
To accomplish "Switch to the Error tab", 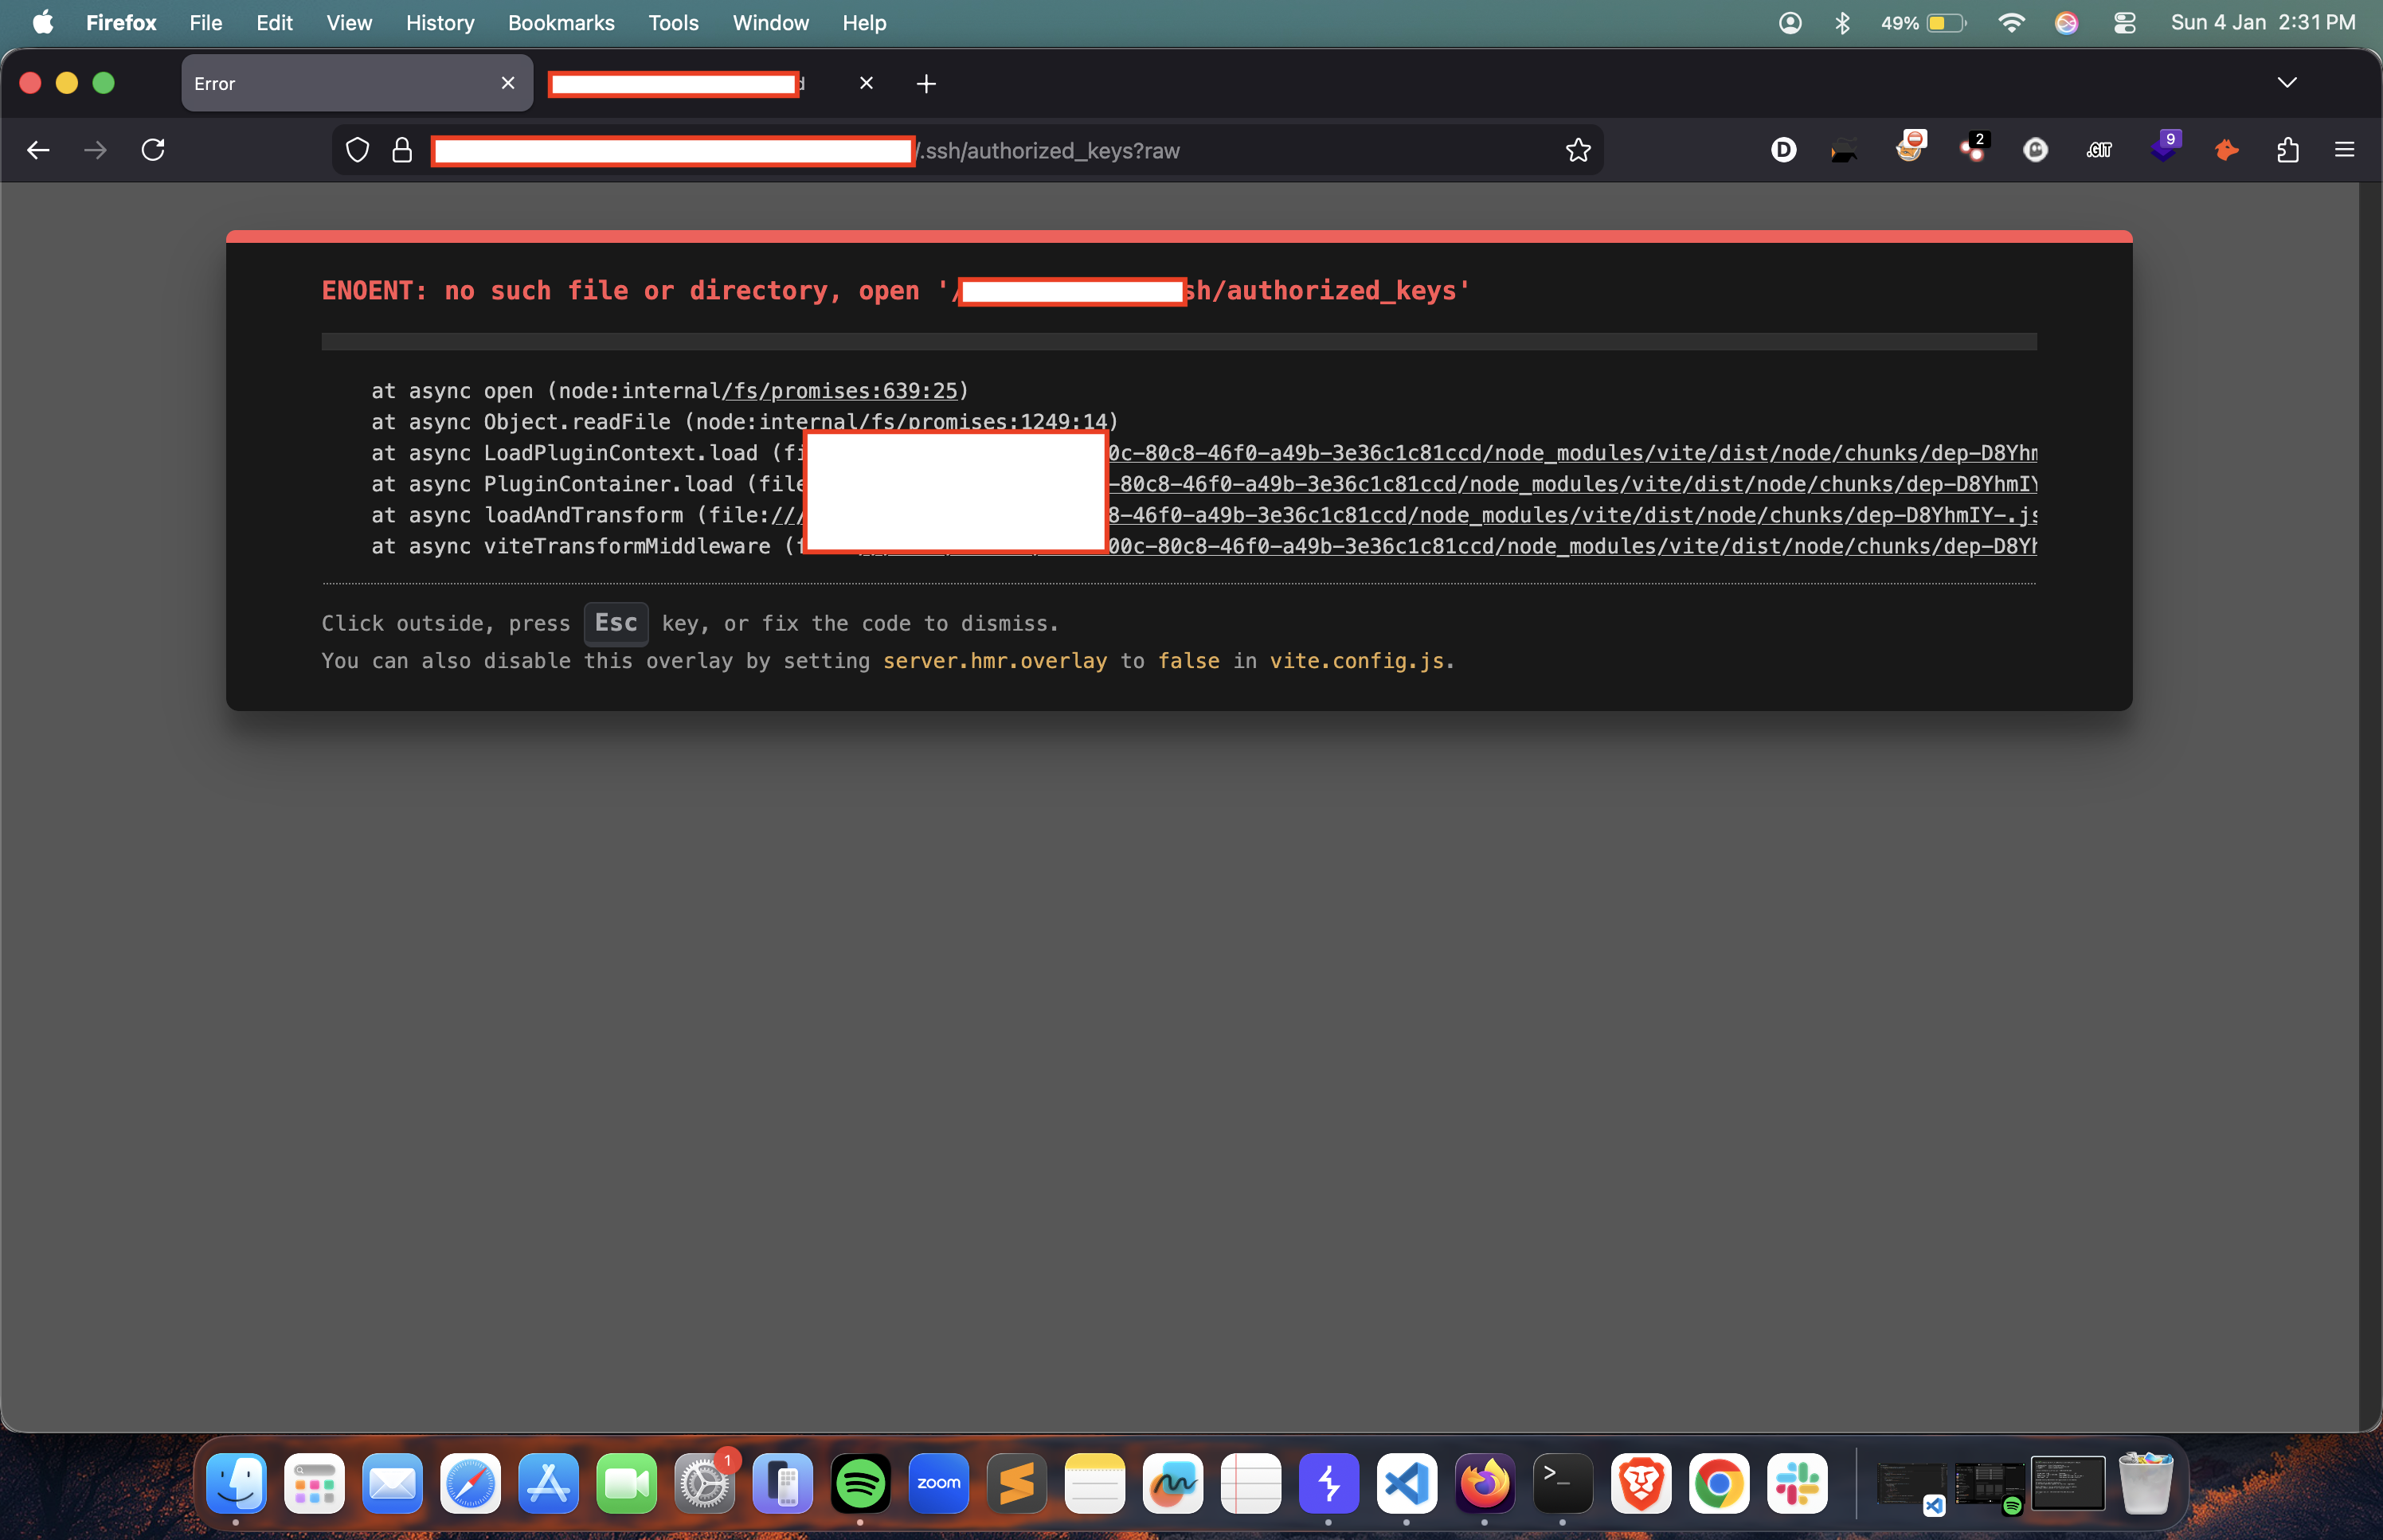I will point(357,83).
